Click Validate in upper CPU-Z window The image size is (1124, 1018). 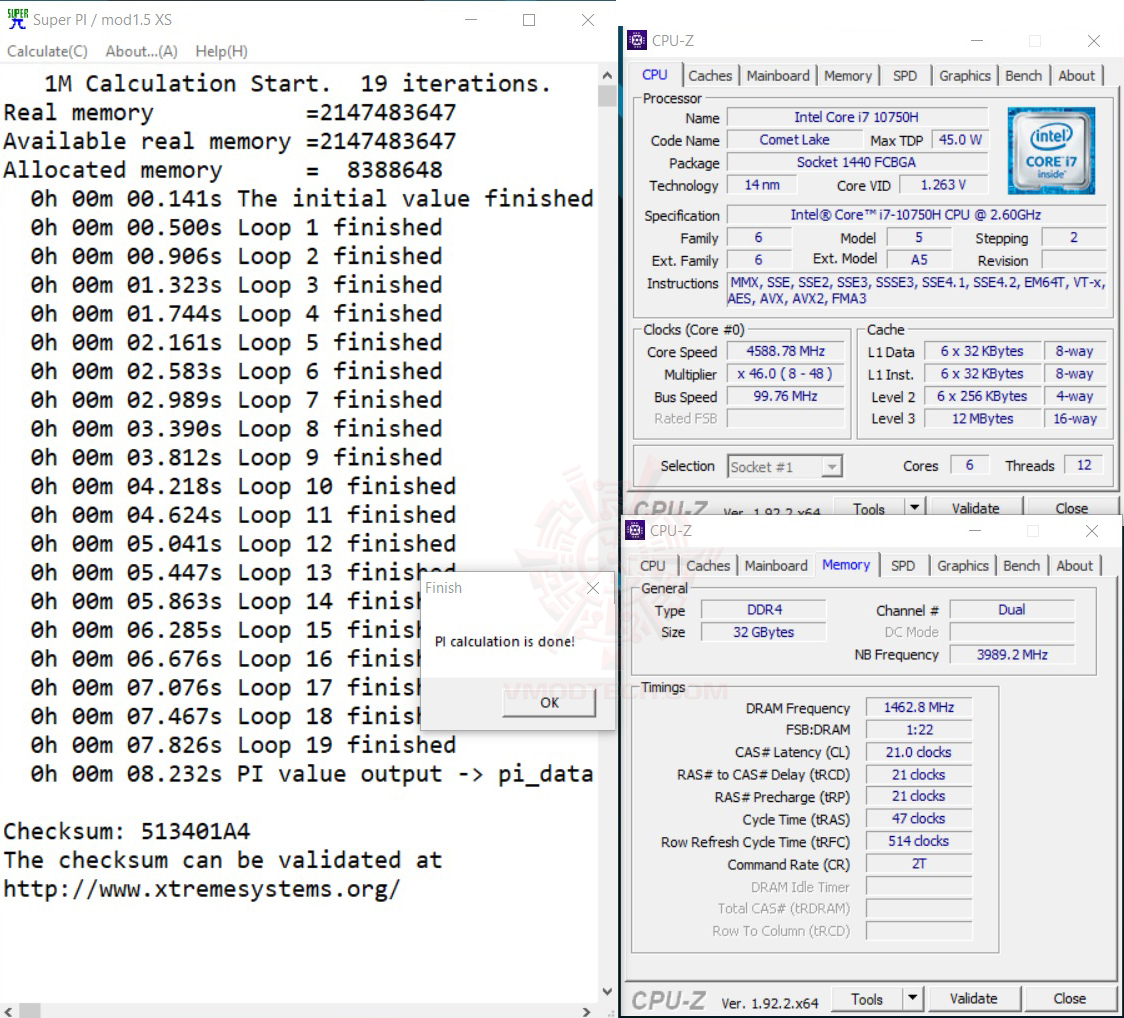click(x=975, y=508)
